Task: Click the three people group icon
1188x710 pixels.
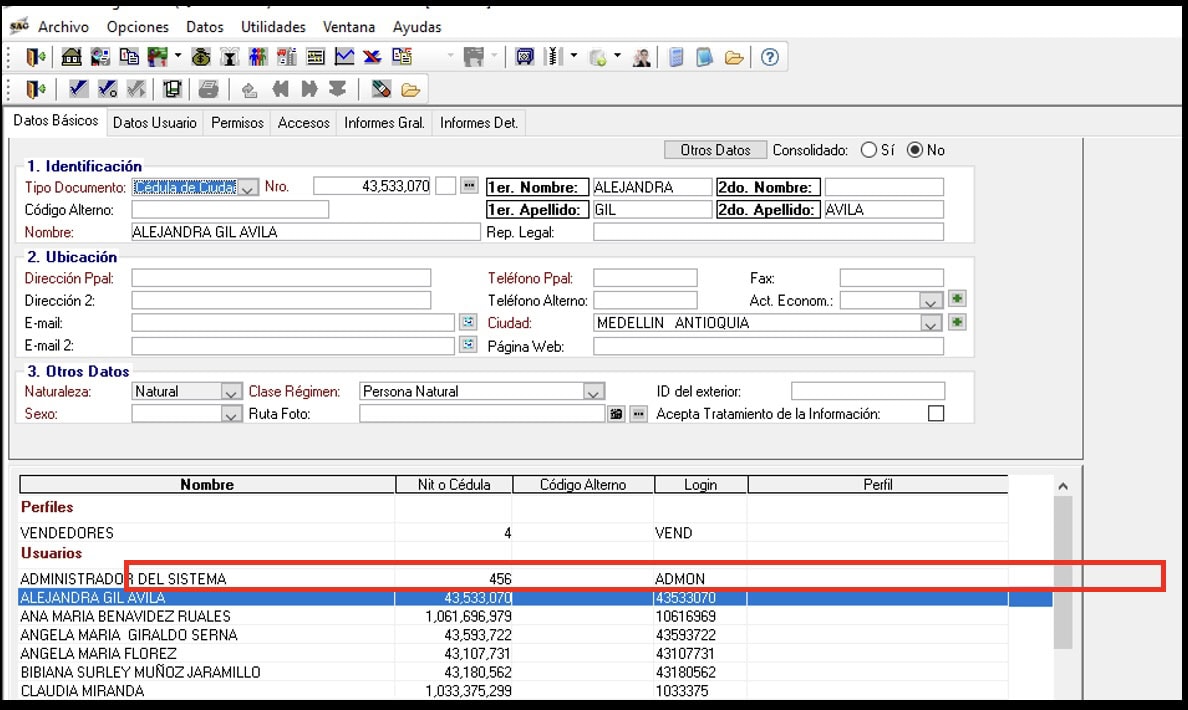Action: [x=258, y=57]
